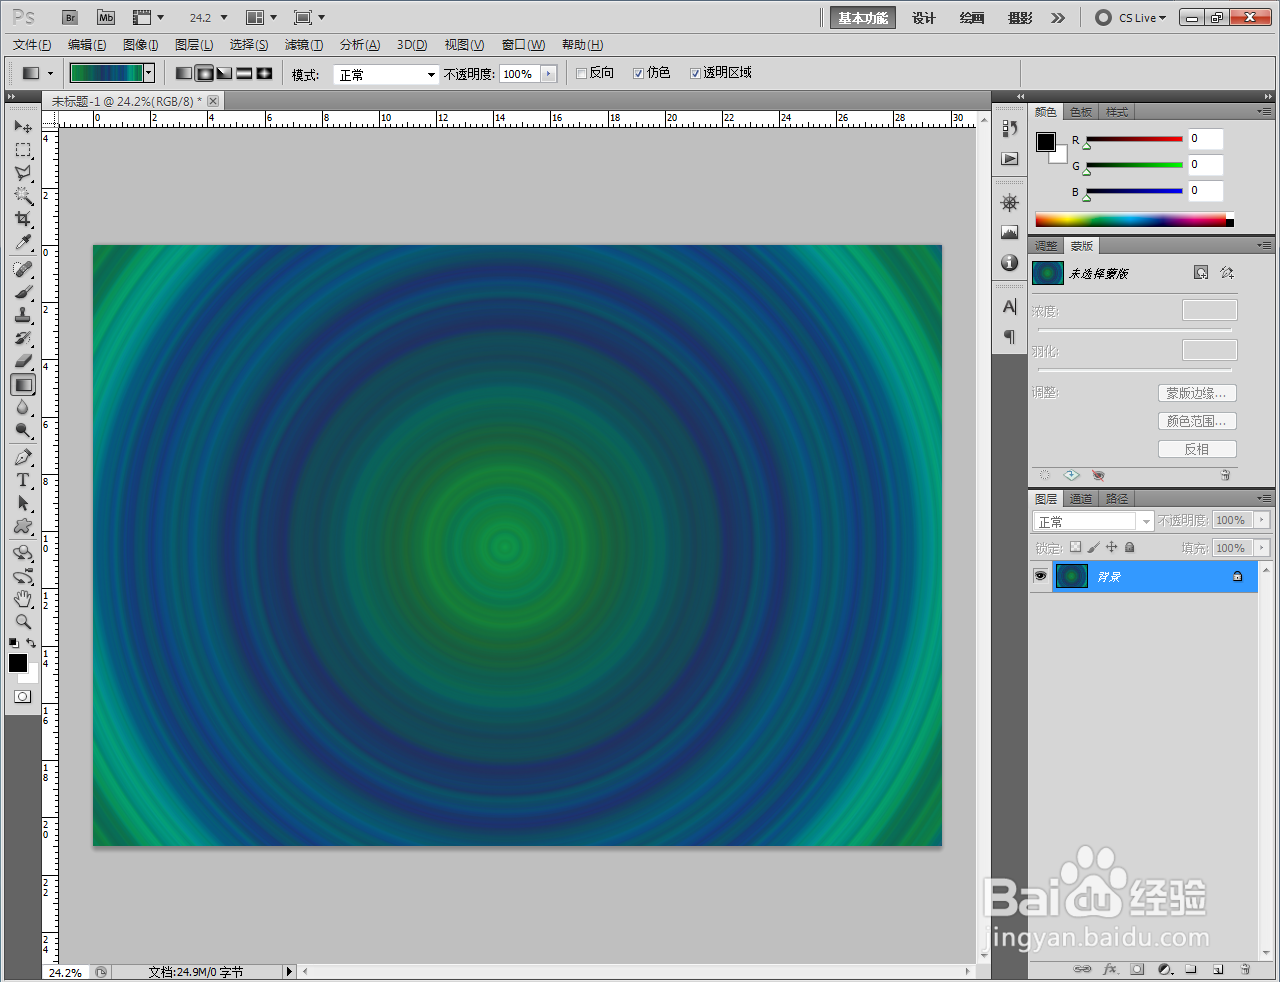1280x982 pixels.
Task: Select the Polygonal Lasso tool
Action: click(23, 173)
